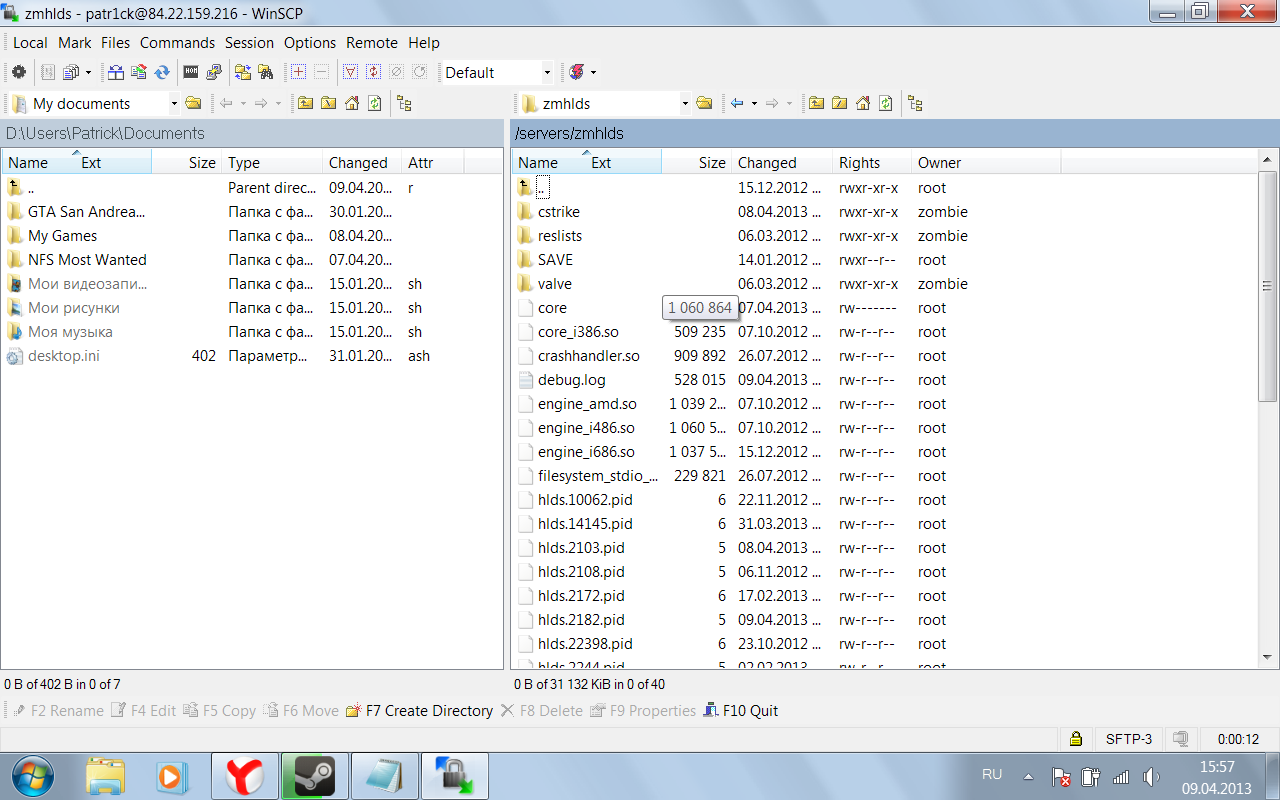Go to home directory in remote panel
Image resolution: width=1280 pixels, height=800 pixels.
pos(863,103)
